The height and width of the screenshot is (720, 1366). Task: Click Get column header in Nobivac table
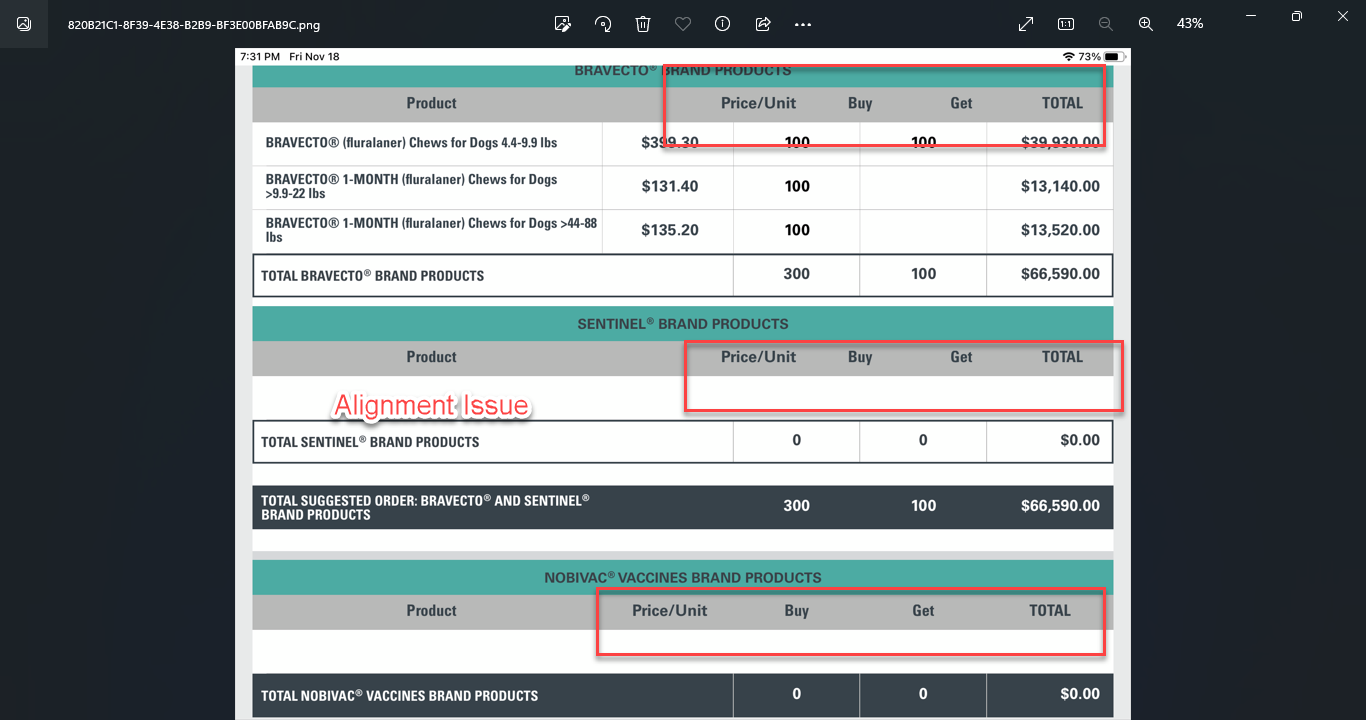923,611
